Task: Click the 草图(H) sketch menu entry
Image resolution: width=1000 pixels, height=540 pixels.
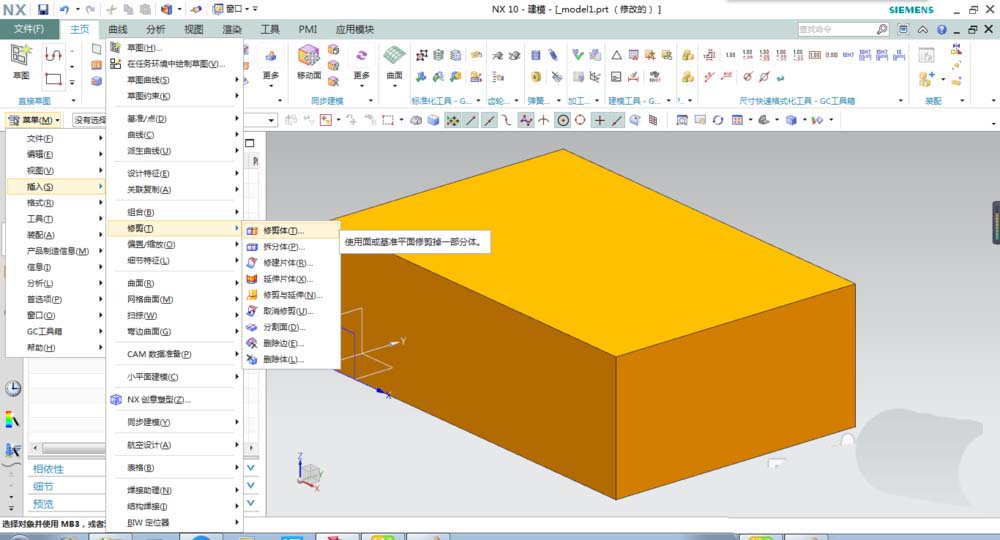Action: click(x=174, y=48)
